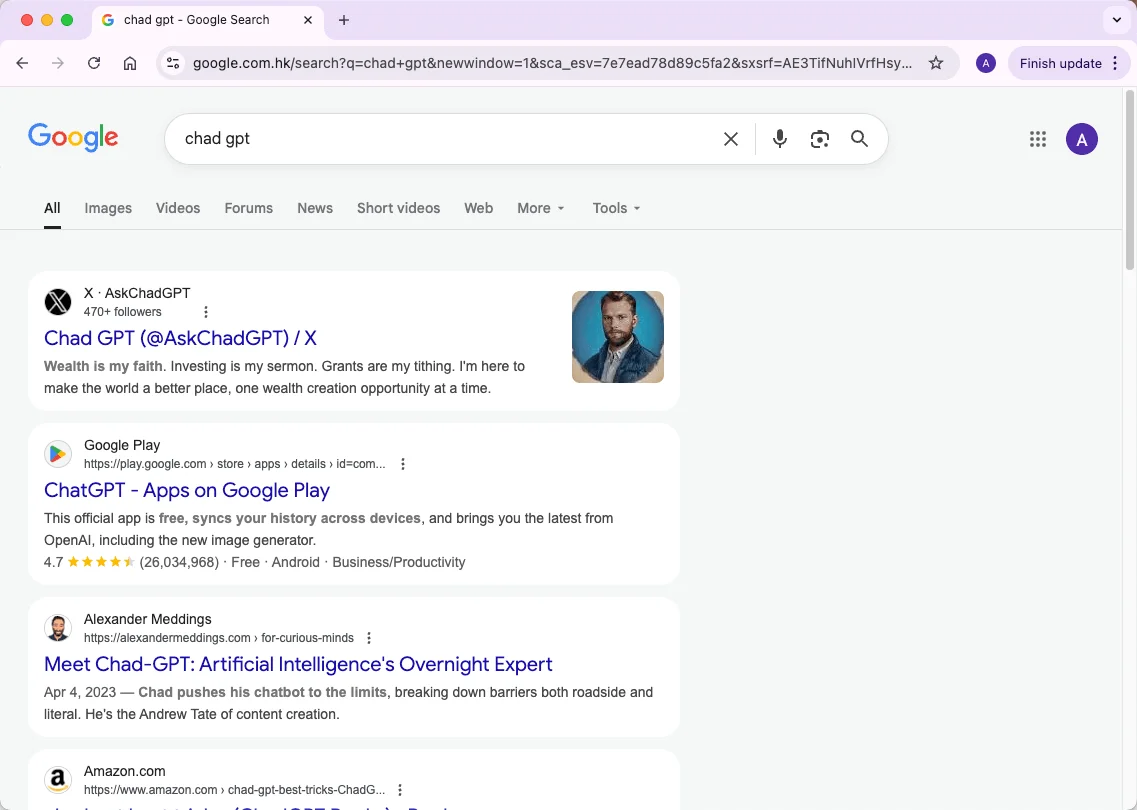Switch to the Web tab
Image resolution: width=1137 pixels, height=810 pixels.
[x=479, y=208]
